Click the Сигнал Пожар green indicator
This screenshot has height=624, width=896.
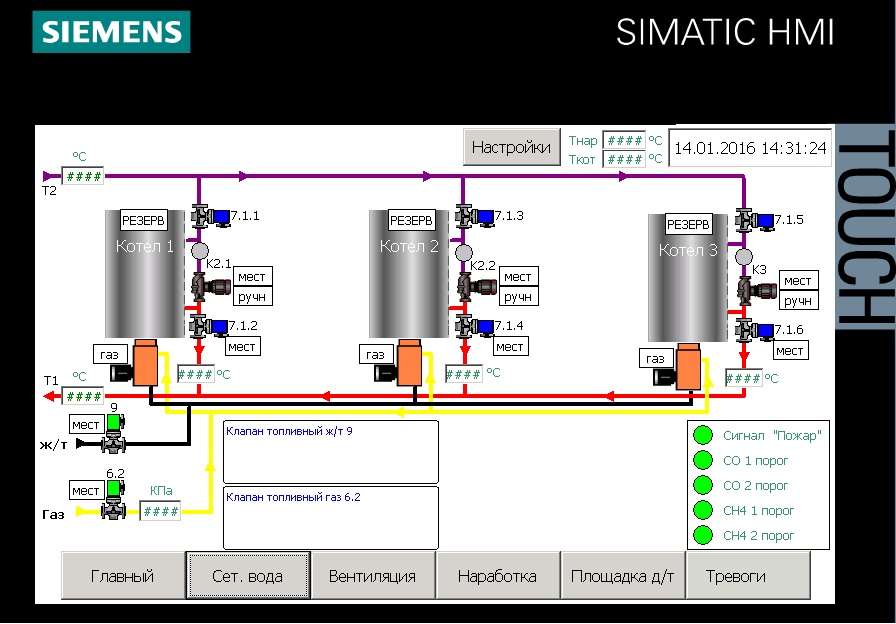pos(703,436)
